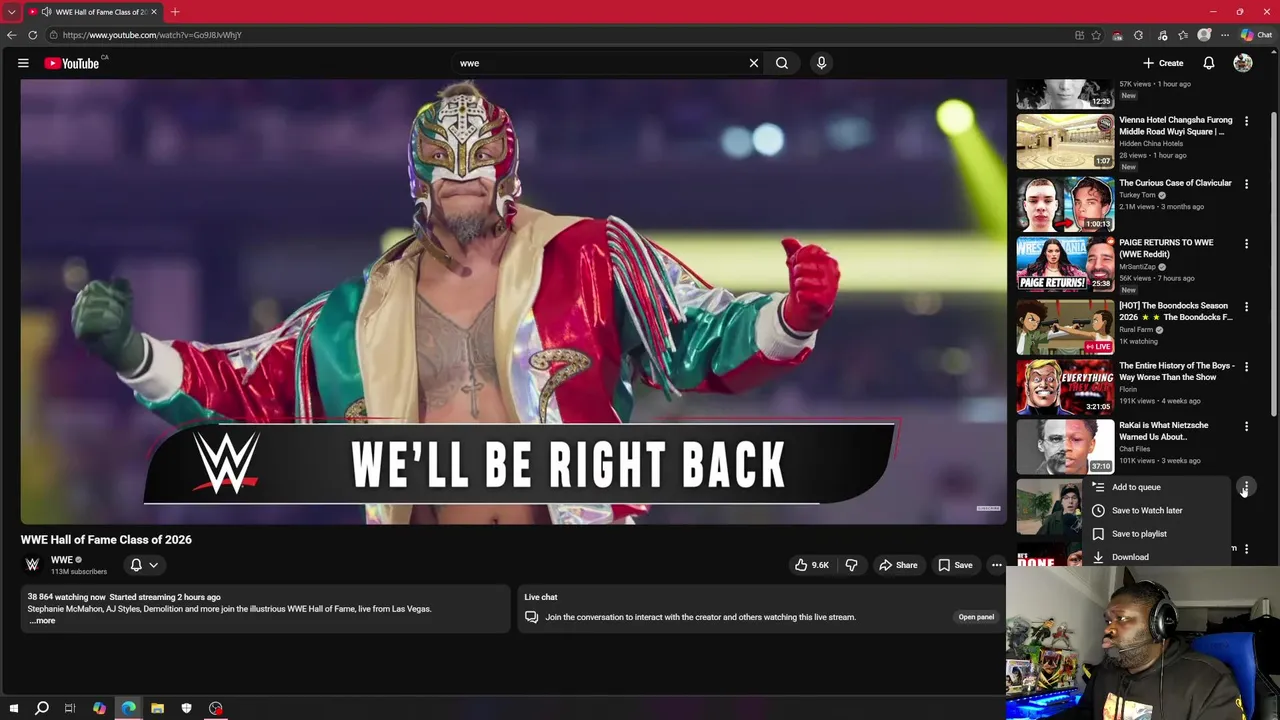
Task: Reload the page in the browser
Action: point(33,35)
